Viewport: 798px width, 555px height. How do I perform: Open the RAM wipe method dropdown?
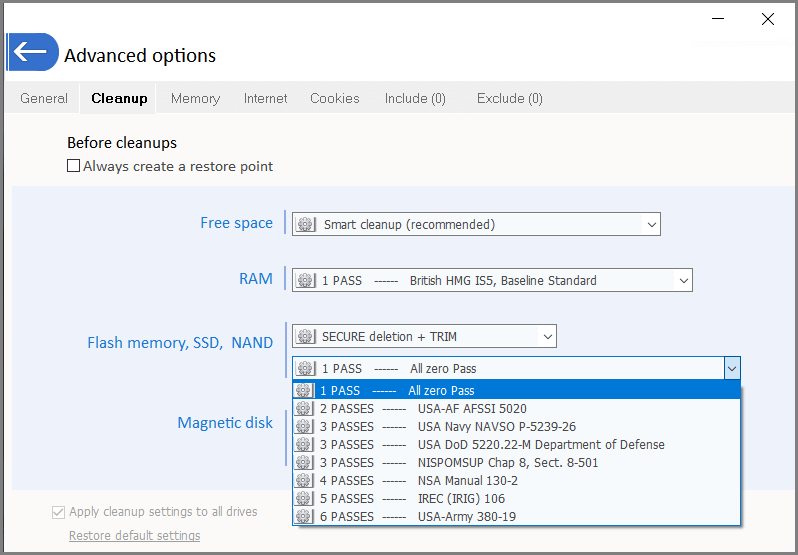tap(683, 280)
